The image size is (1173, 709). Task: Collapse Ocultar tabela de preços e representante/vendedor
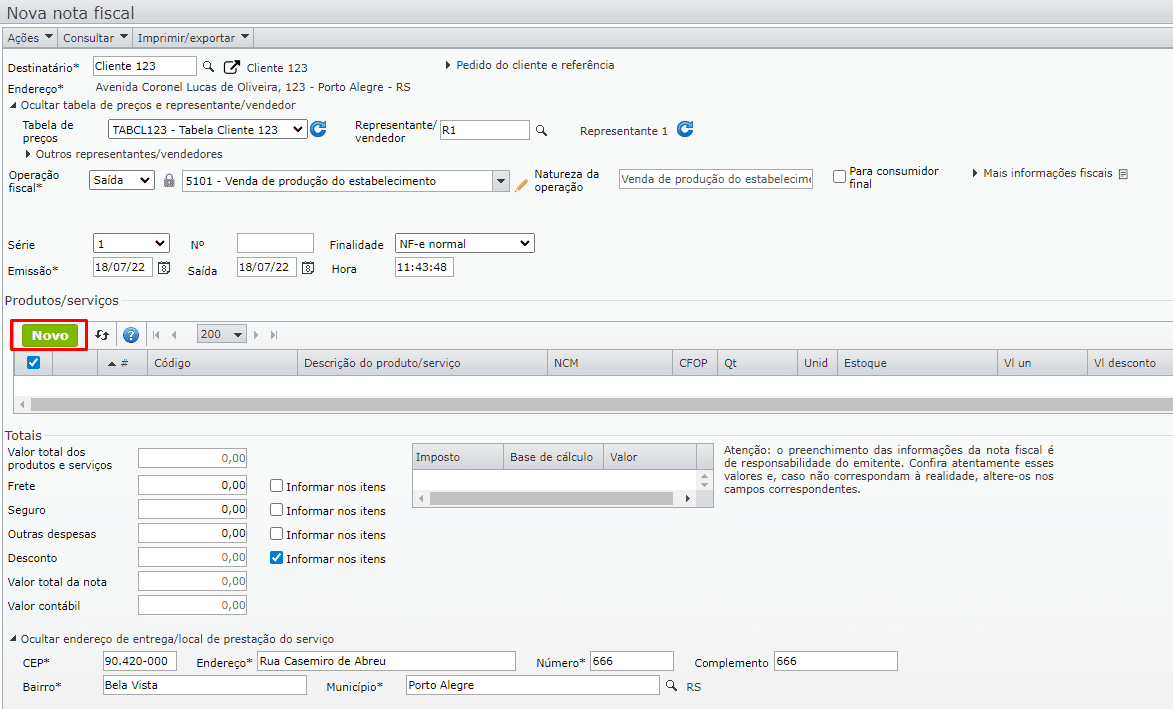point(152,105)
